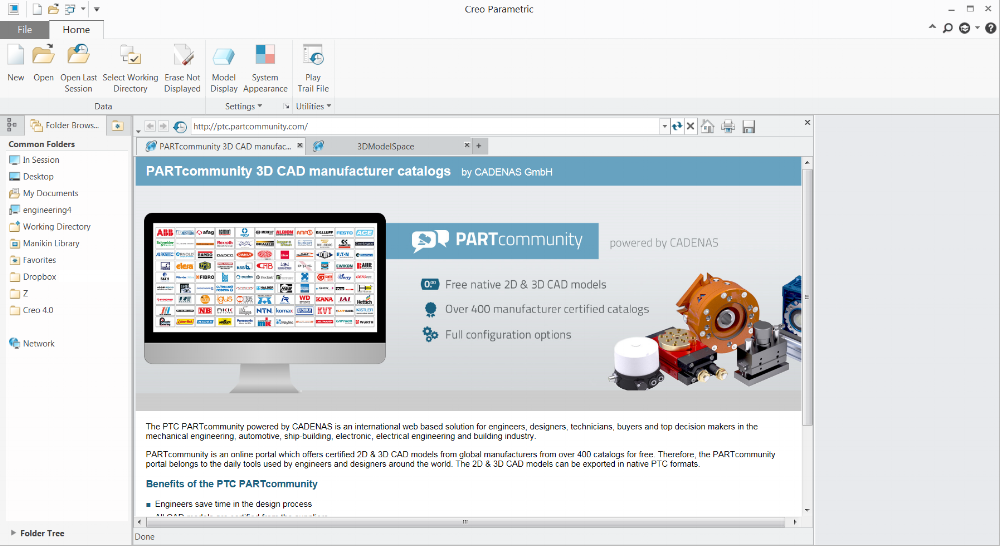The height and width of the screenshot is (546, 1000).
Task: Open Network location
Action: click(x=32, y=343)
